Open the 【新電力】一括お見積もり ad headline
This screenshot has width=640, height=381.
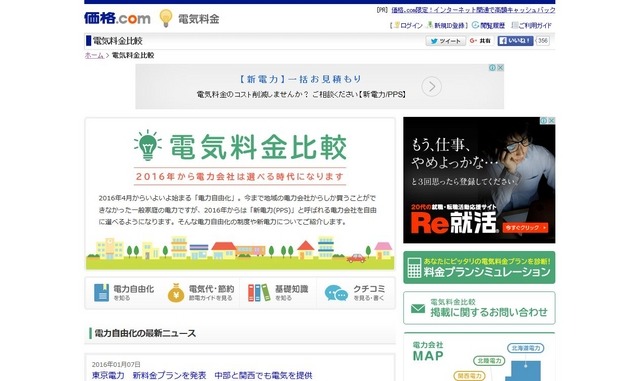[x=299, y=79]
